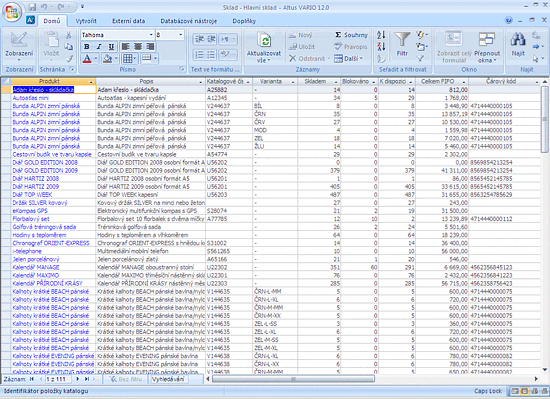
Task: Open Souhrny totals with sigma icon
Action: [351, 35]
